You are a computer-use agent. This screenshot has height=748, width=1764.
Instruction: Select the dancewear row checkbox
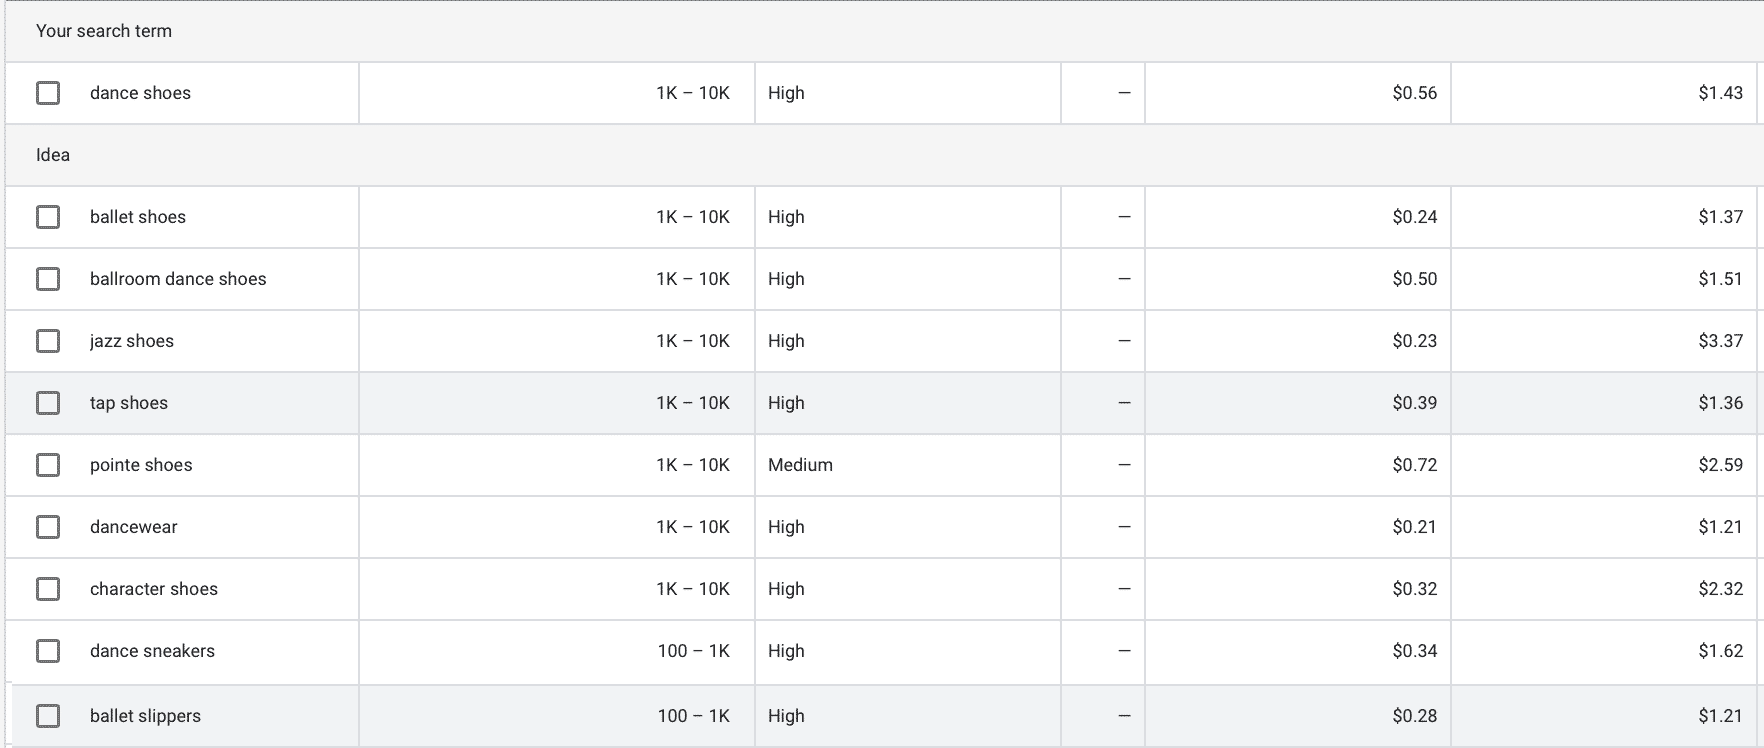[48, 527]
